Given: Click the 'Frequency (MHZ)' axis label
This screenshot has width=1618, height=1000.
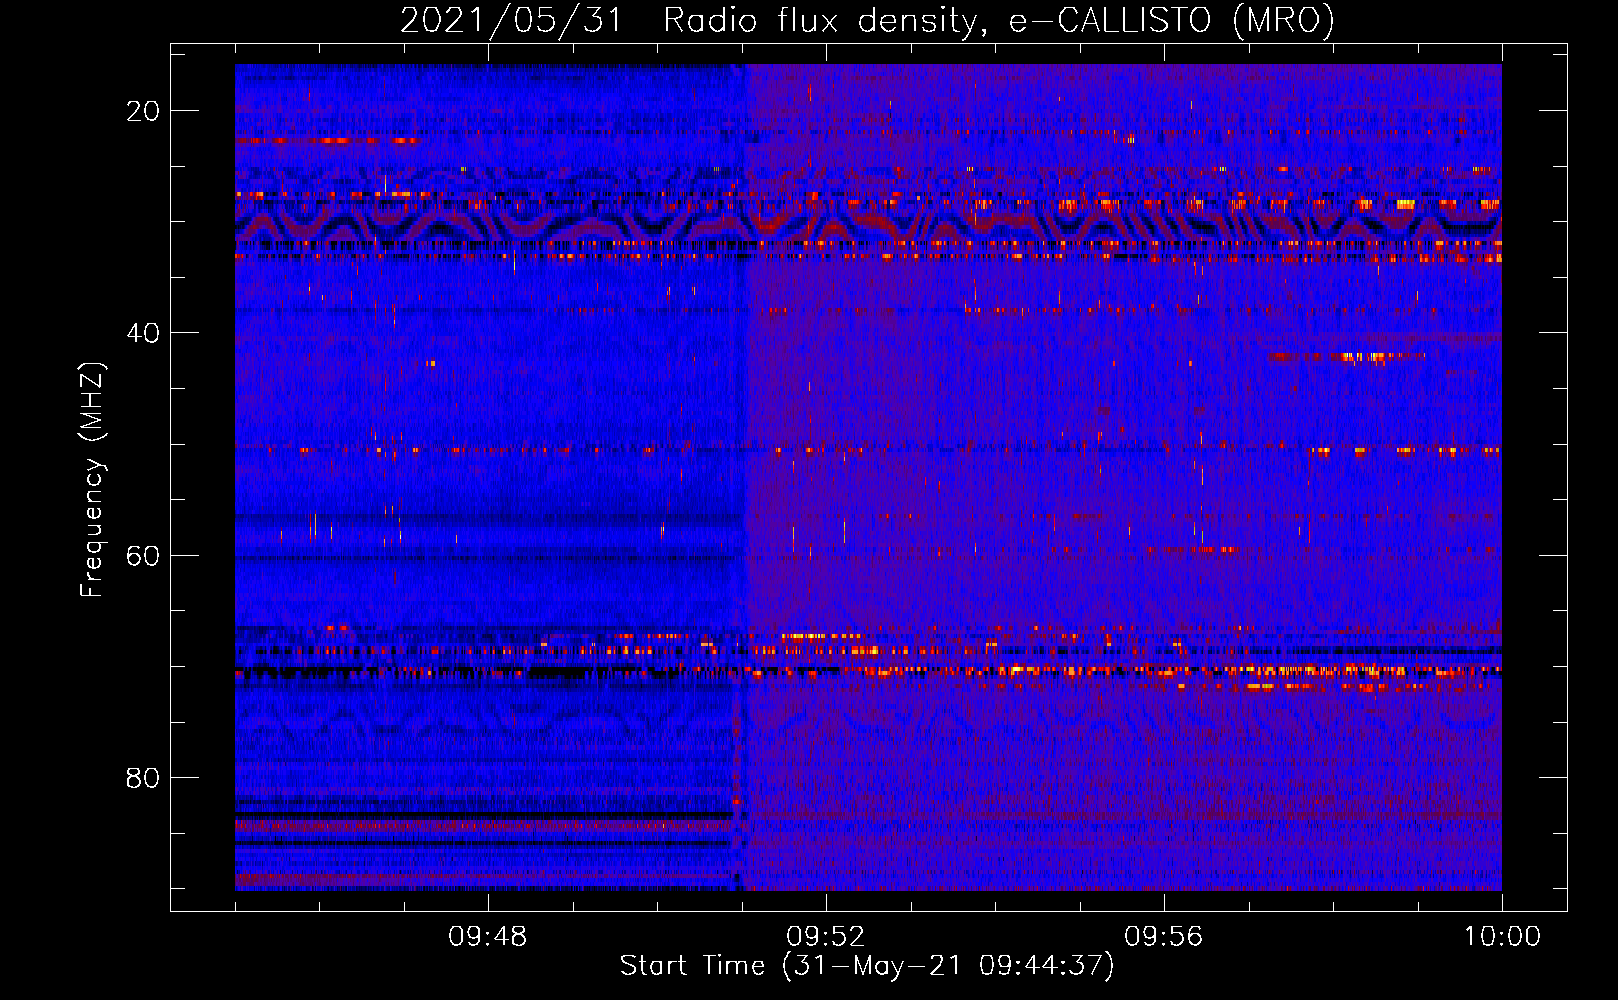Looking at the screenshot, I should 92,480.
